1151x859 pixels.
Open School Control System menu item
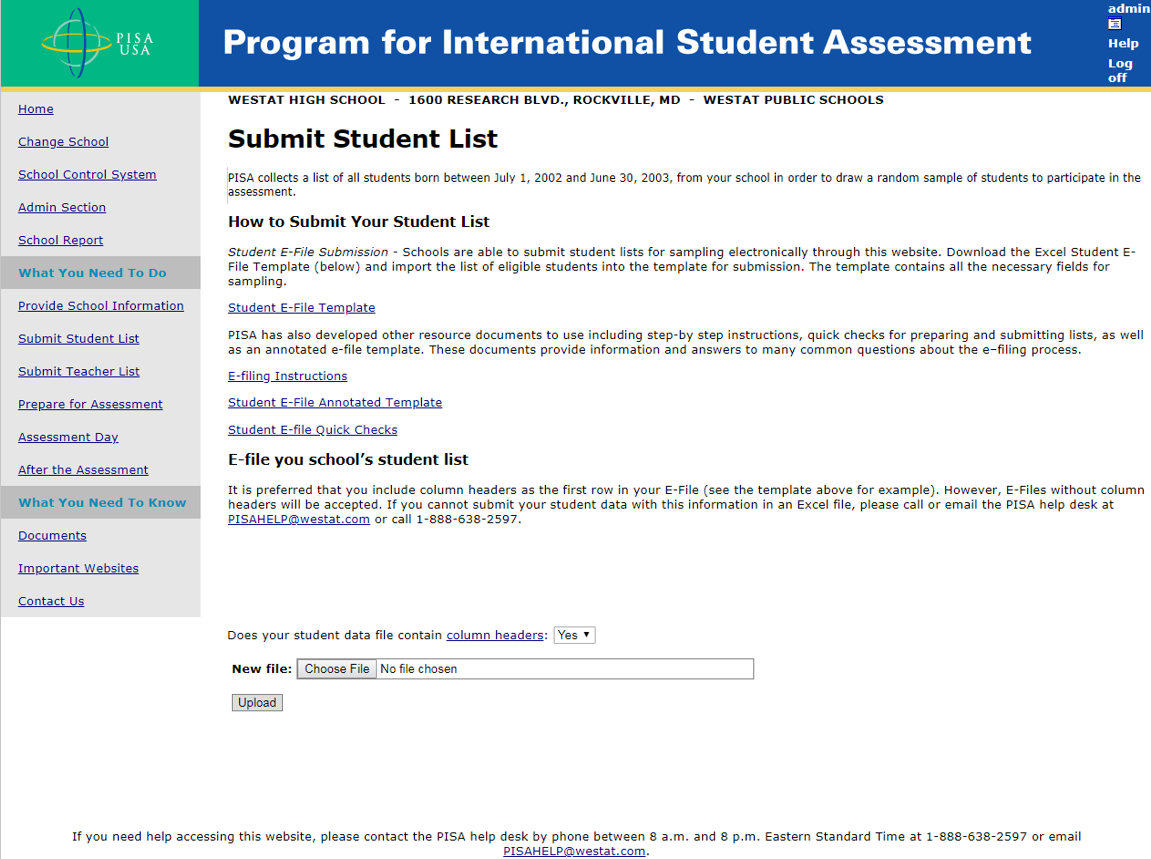coord(87,175)
